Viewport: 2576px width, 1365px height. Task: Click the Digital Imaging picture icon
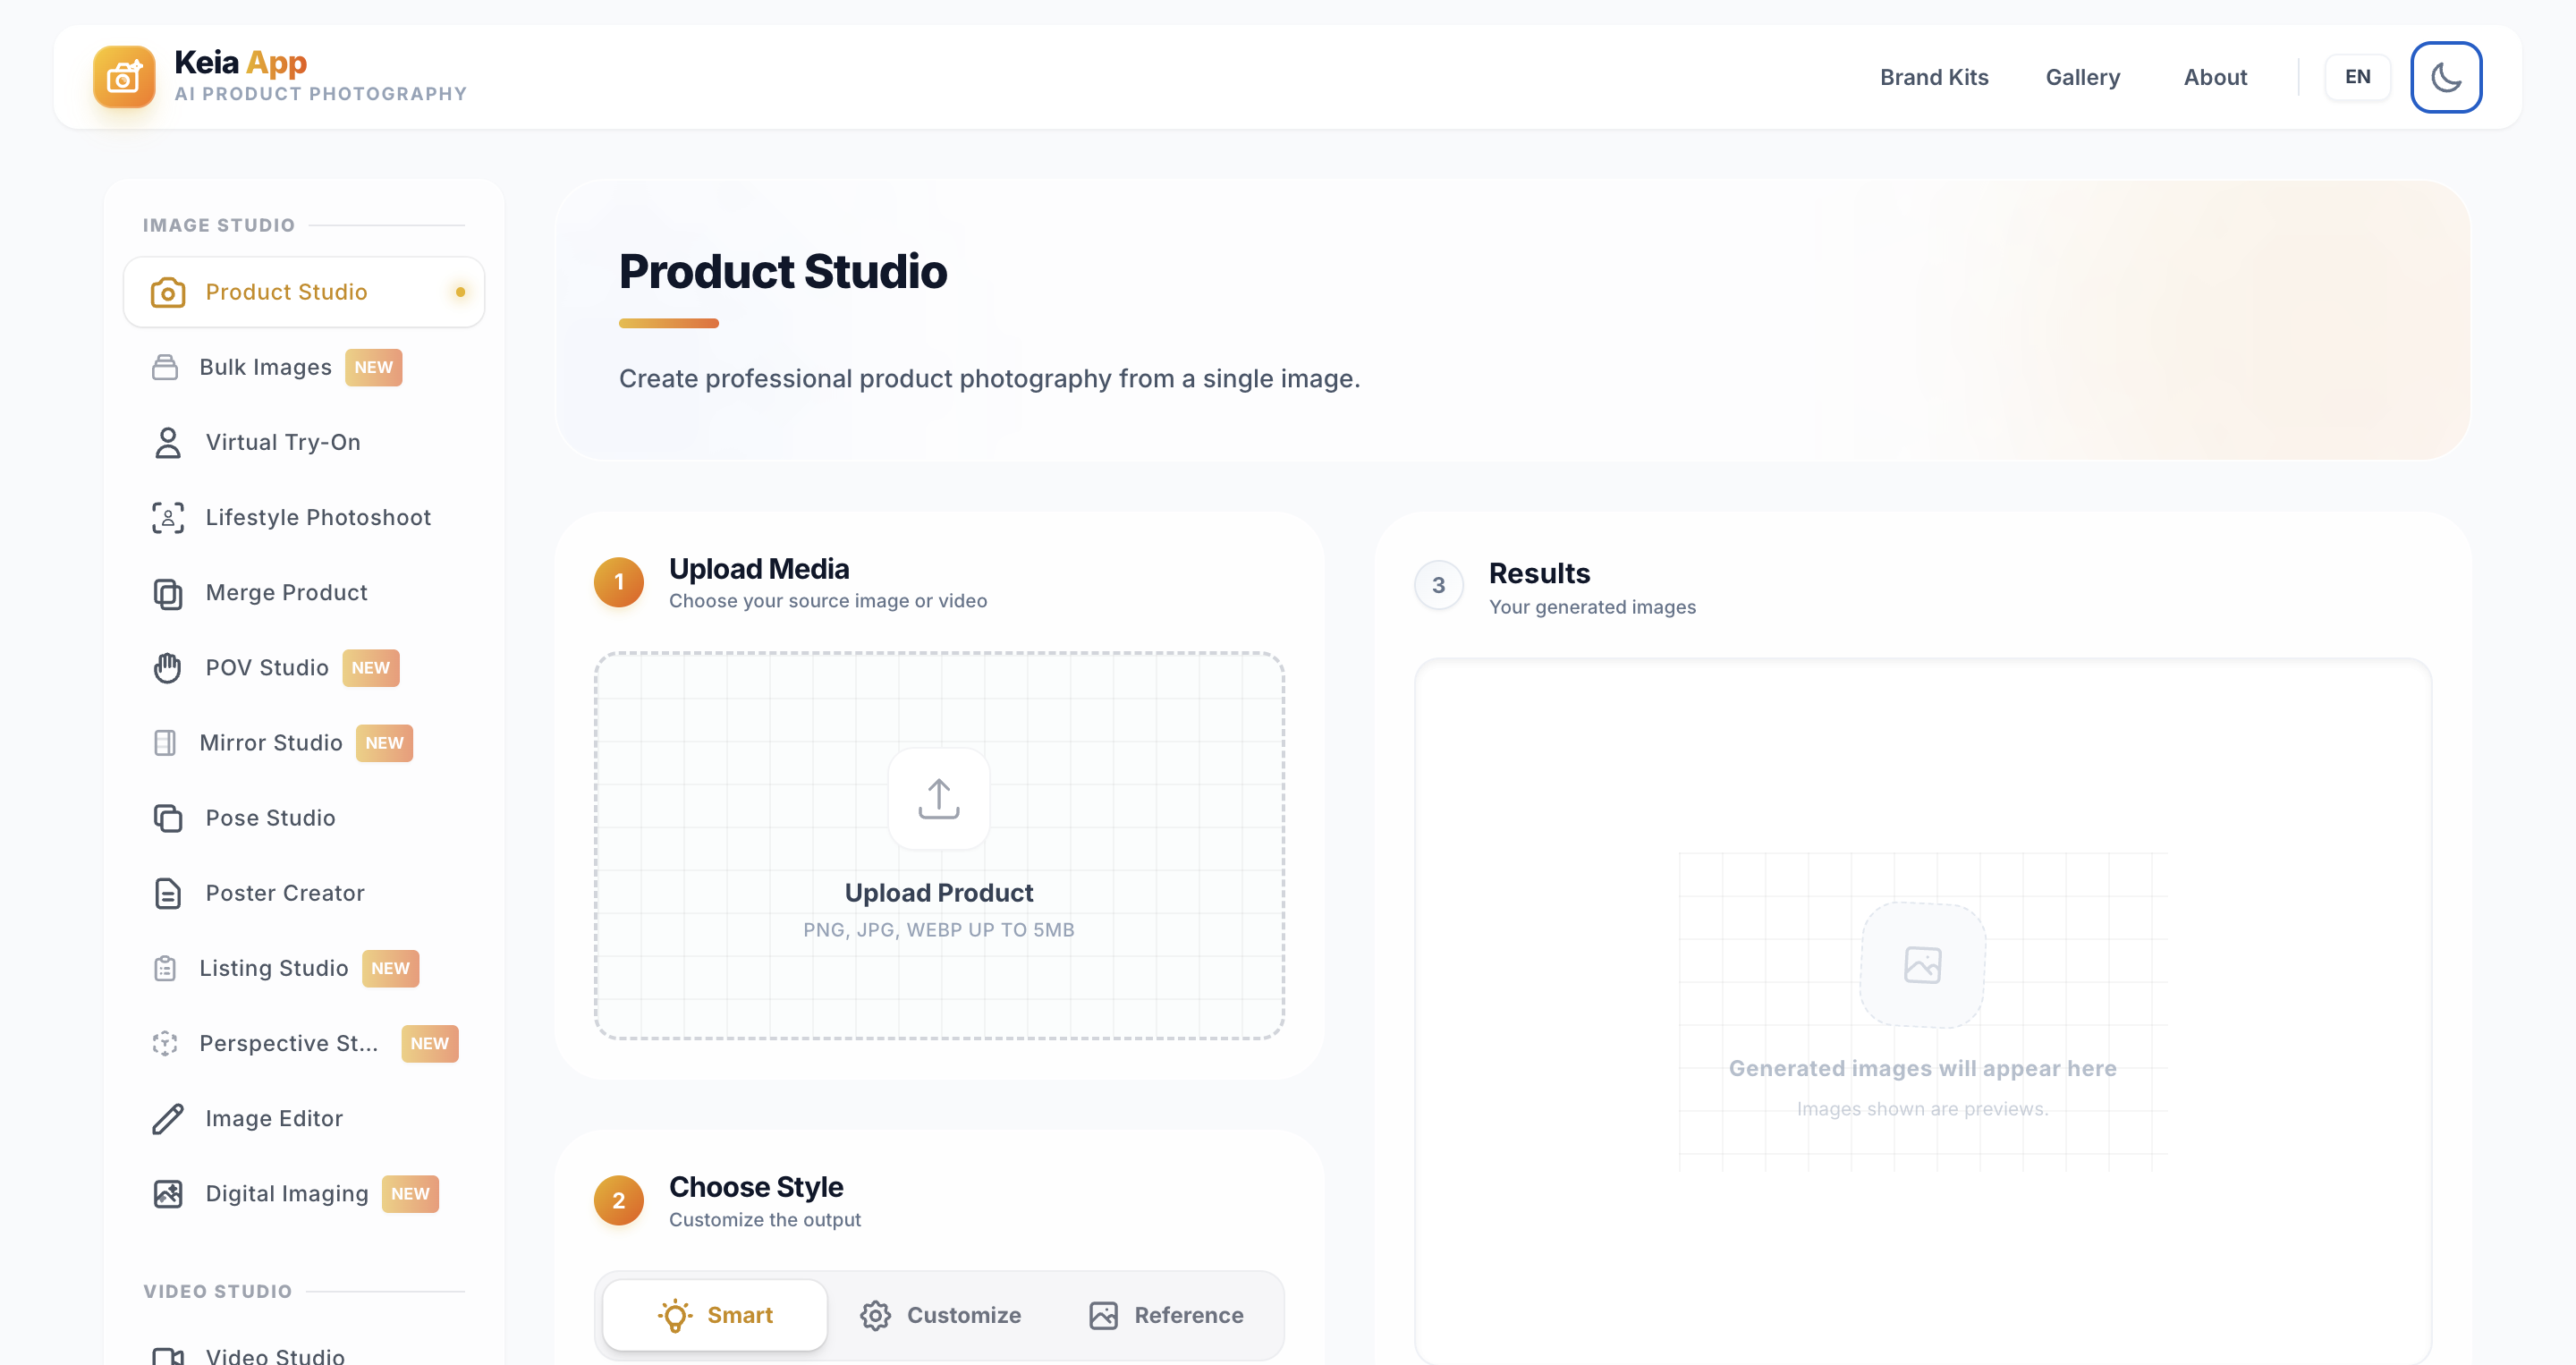[x=168, y=1194]
